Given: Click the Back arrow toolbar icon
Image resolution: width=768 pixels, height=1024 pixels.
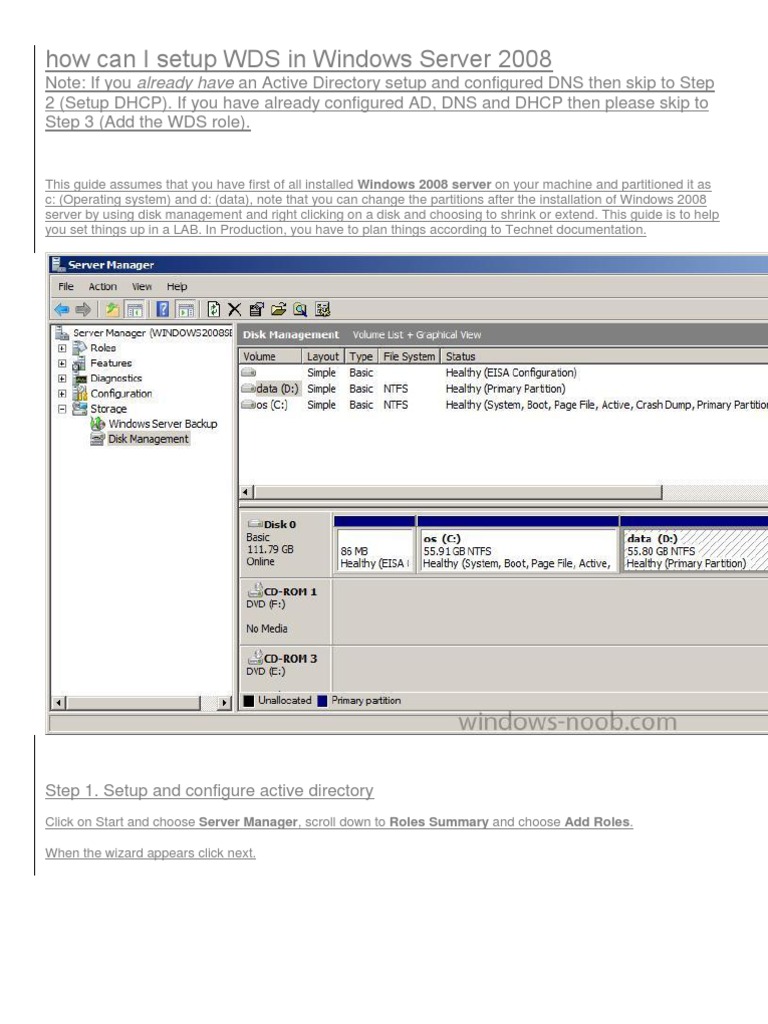Looking at the screenshot, I should tap(62, 309).
